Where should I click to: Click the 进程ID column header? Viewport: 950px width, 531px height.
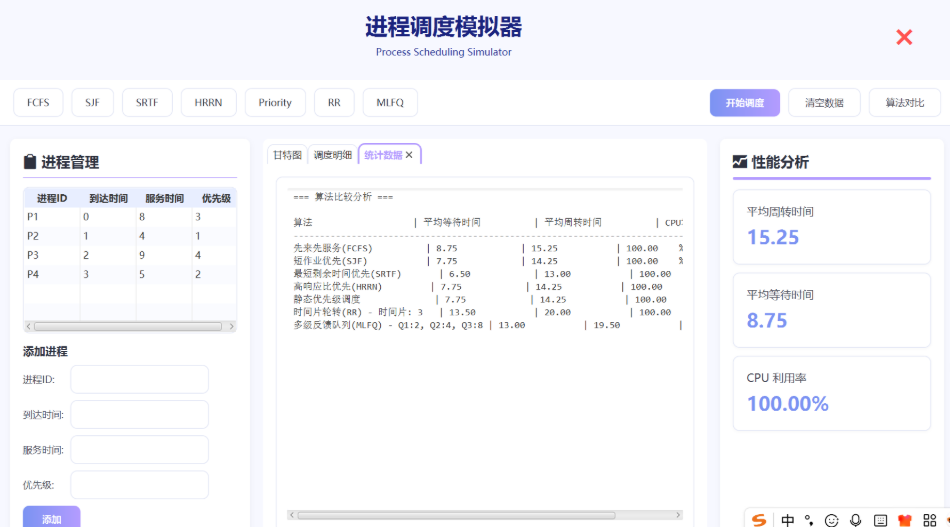(x=52, y=198)
